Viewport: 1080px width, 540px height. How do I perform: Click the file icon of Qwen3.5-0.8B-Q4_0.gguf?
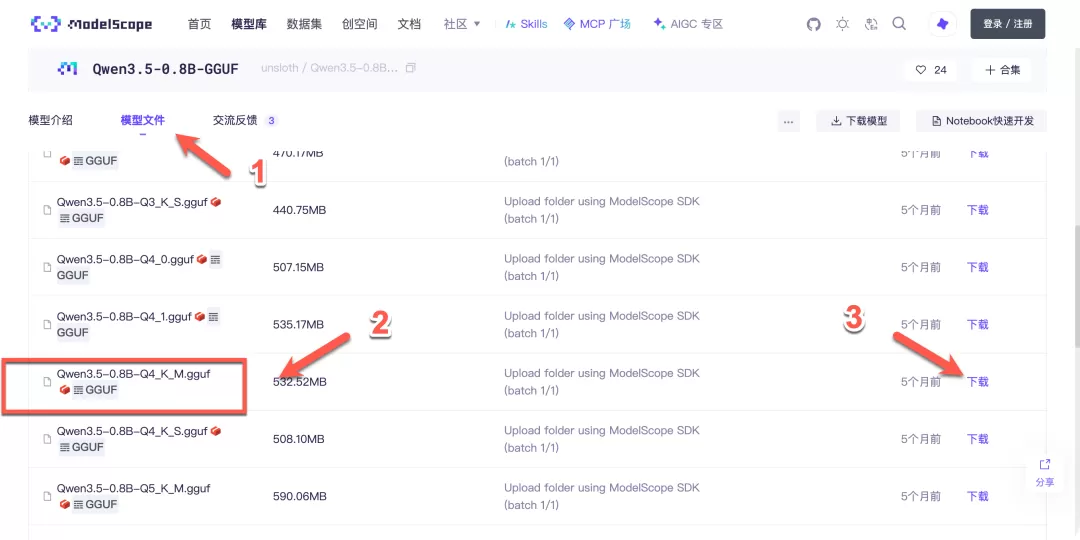tap(48, 267)
